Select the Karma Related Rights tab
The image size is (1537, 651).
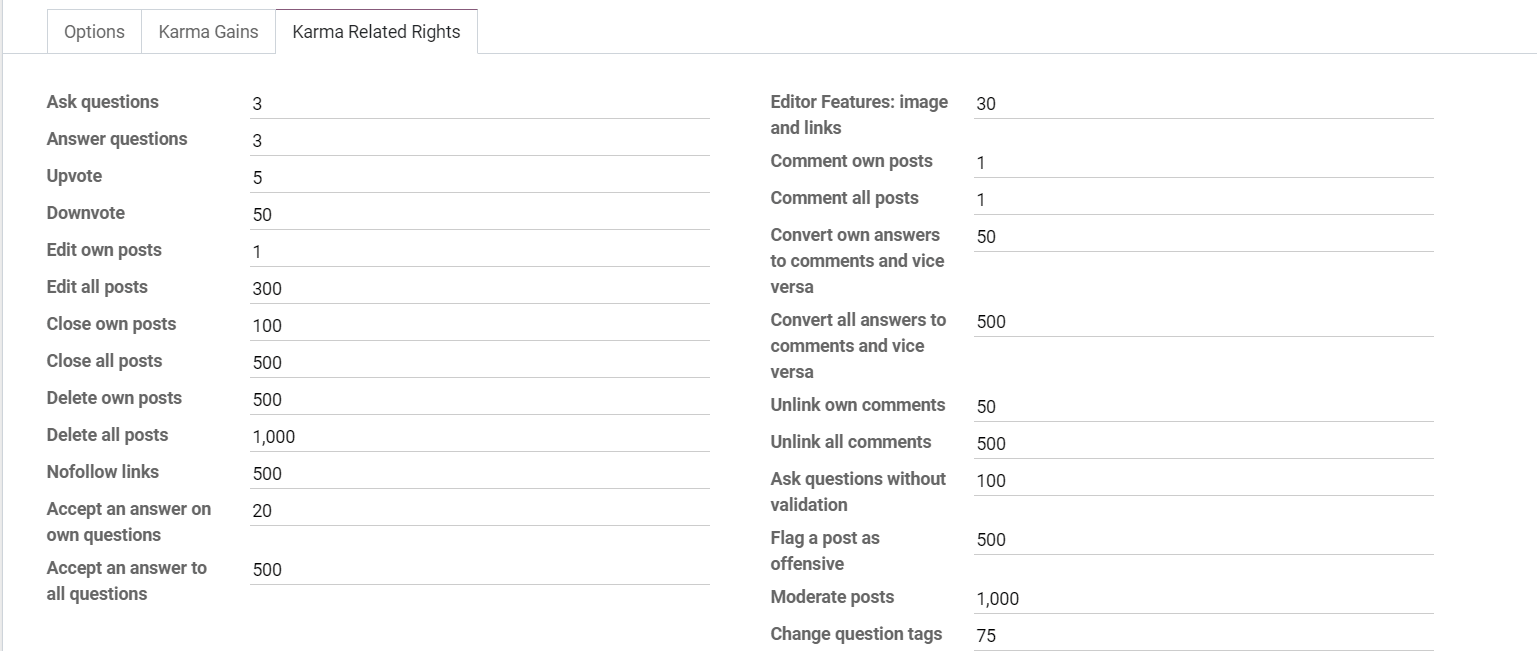coord(376,32)
